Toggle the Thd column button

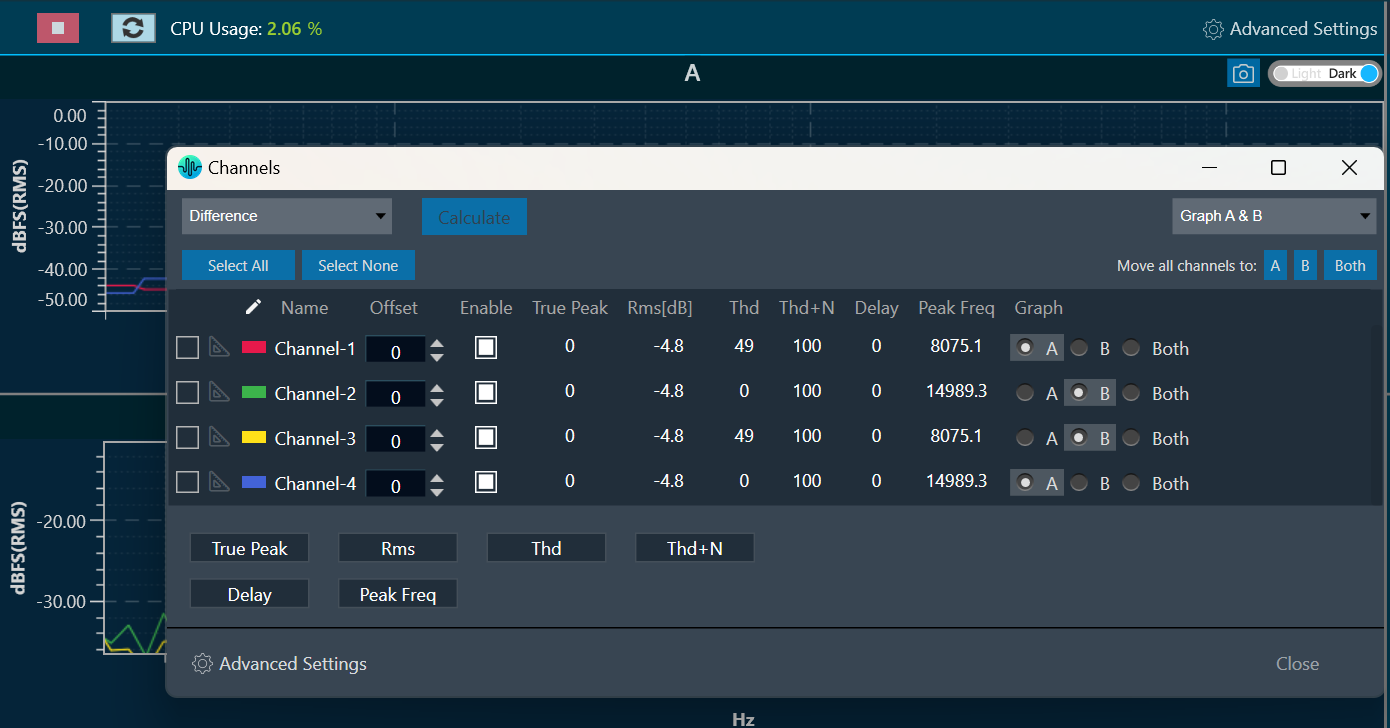tap(546, 548)
